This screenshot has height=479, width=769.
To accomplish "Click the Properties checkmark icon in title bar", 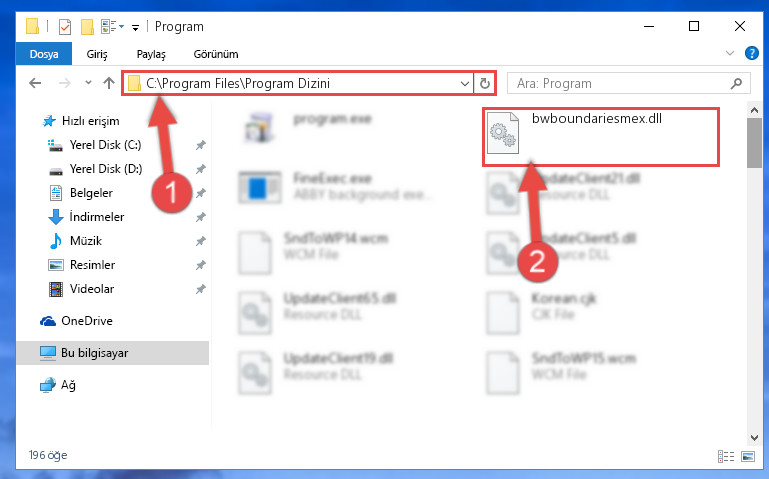I will click(x=65, y=27).
